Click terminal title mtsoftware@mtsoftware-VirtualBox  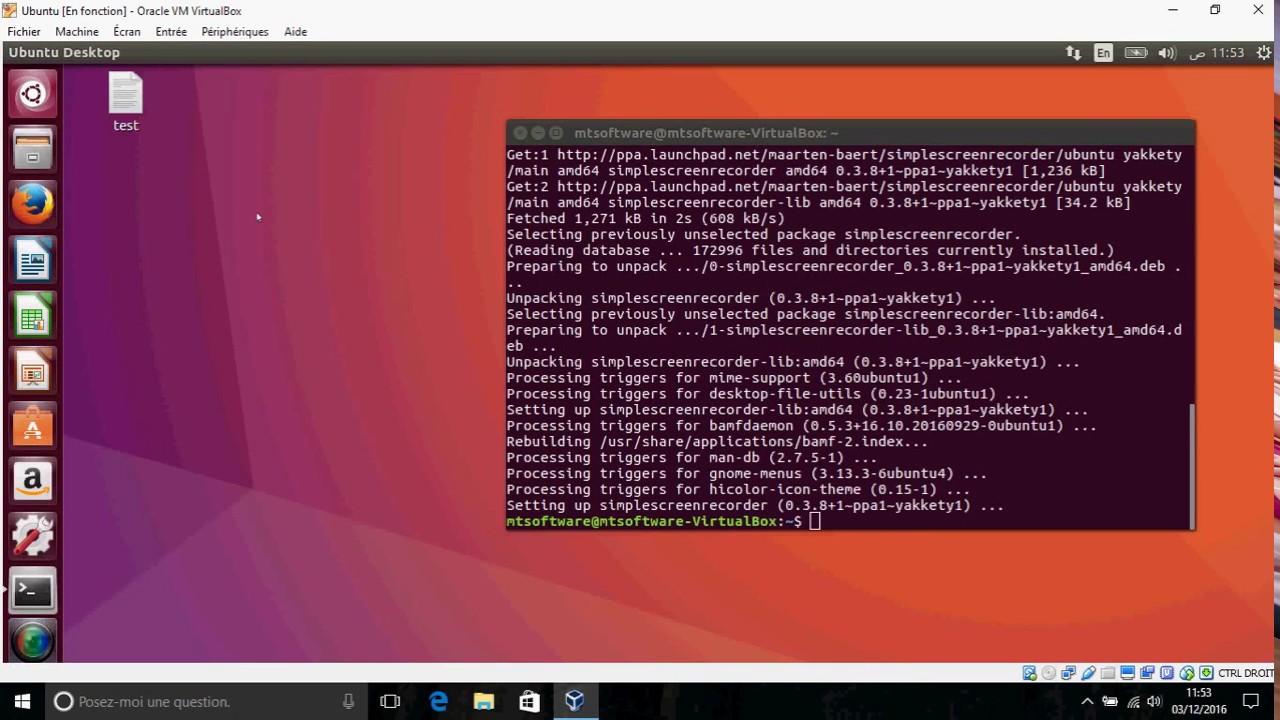click(706, 132)
